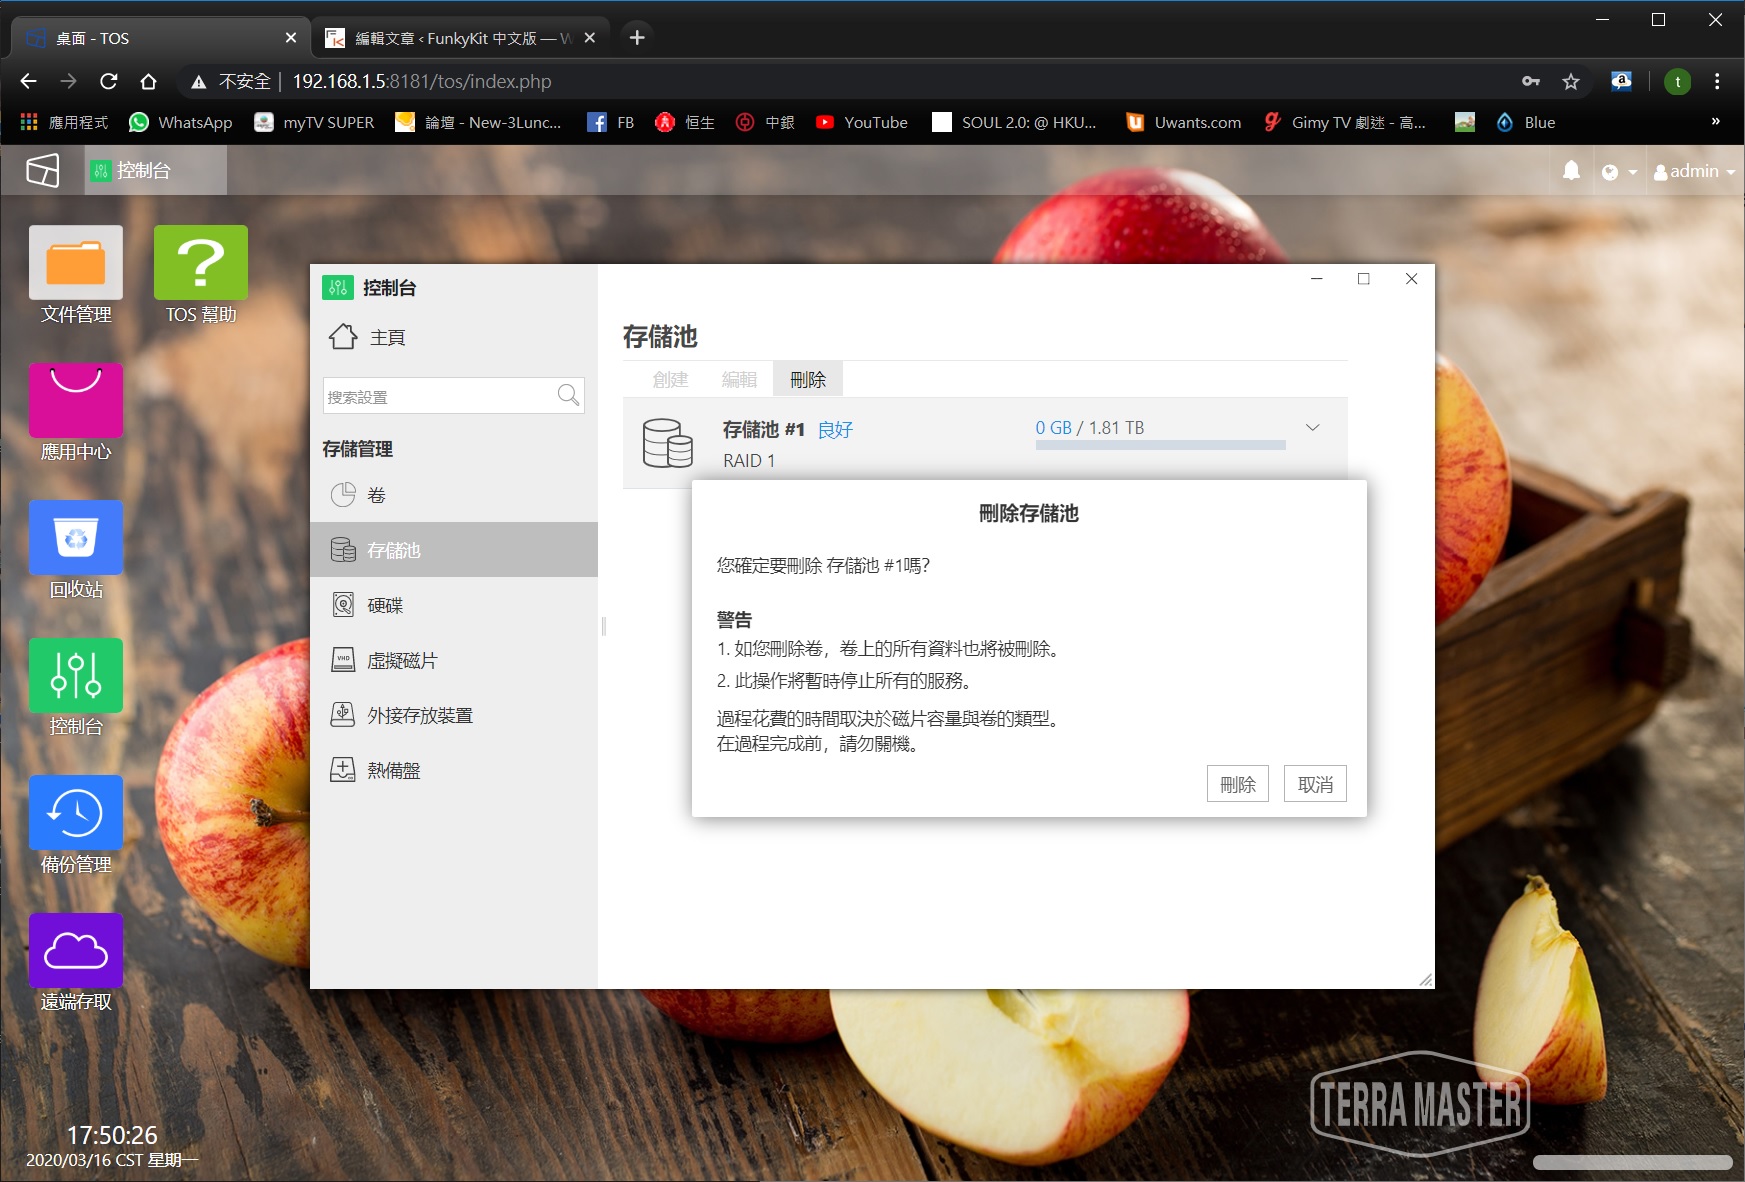Screen dimensions: 1745x1182
Task: Select 硬碟 in the sidebar
Action: [385, 605]
